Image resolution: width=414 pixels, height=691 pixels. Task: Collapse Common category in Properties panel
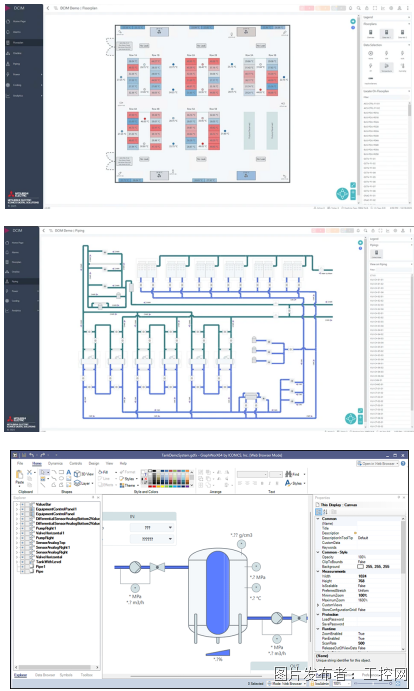318,519
